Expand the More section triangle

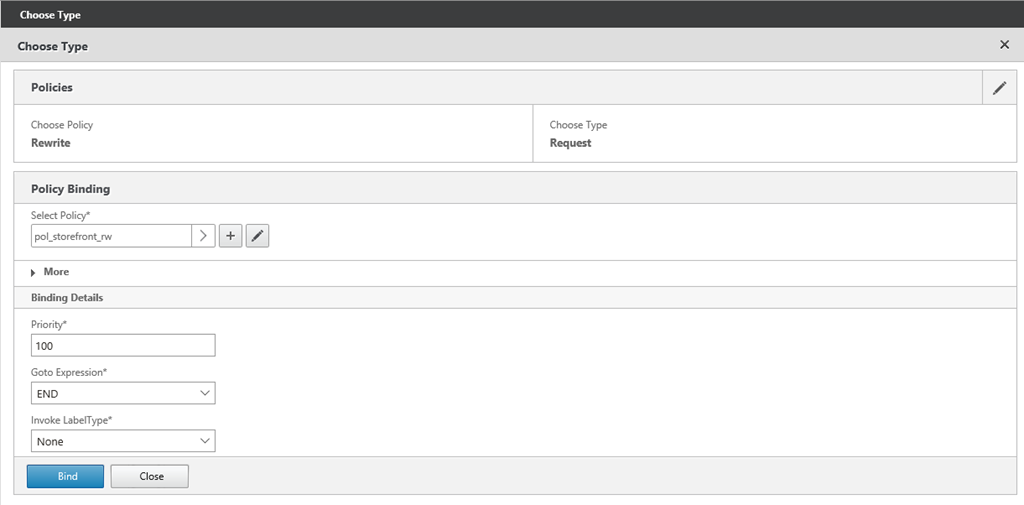tap(34, 272)
